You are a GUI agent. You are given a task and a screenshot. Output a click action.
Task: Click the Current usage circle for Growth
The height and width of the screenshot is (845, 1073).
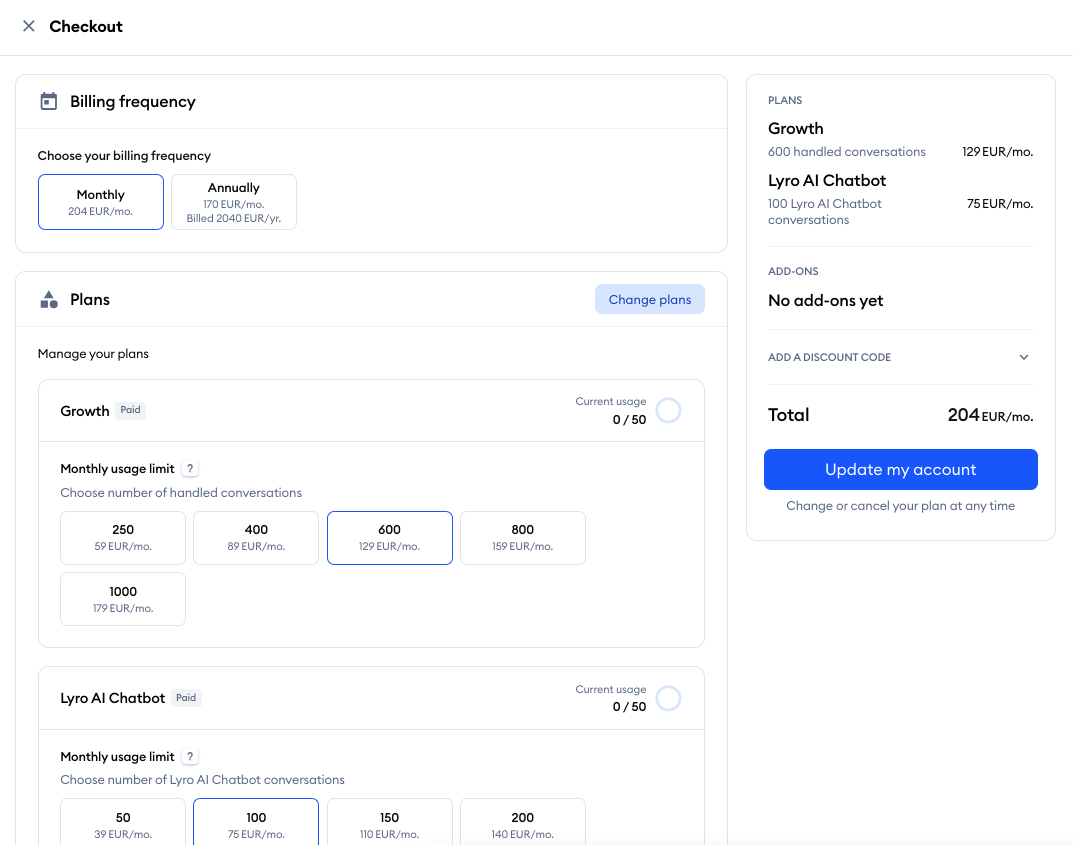click(668, 410)
